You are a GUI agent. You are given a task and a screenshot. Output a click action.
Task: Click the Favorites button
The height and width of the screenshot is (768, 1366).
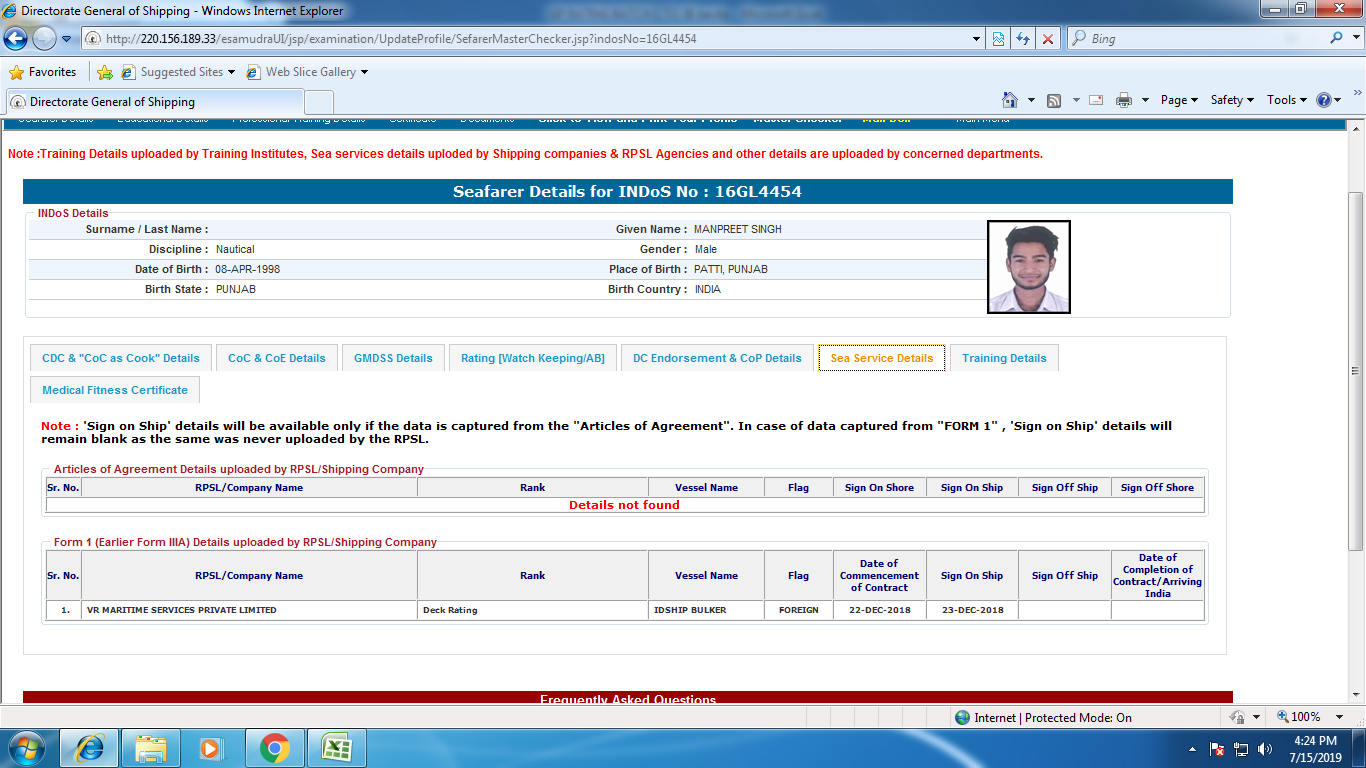click(43, 72)
